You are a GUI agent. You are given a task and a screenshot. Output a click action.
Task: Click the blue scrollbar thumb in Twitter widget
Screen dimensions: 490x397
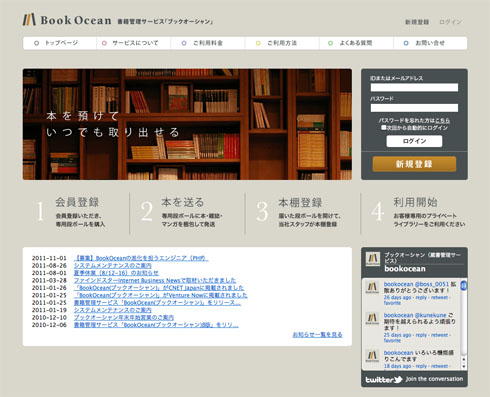coord(463,286)
